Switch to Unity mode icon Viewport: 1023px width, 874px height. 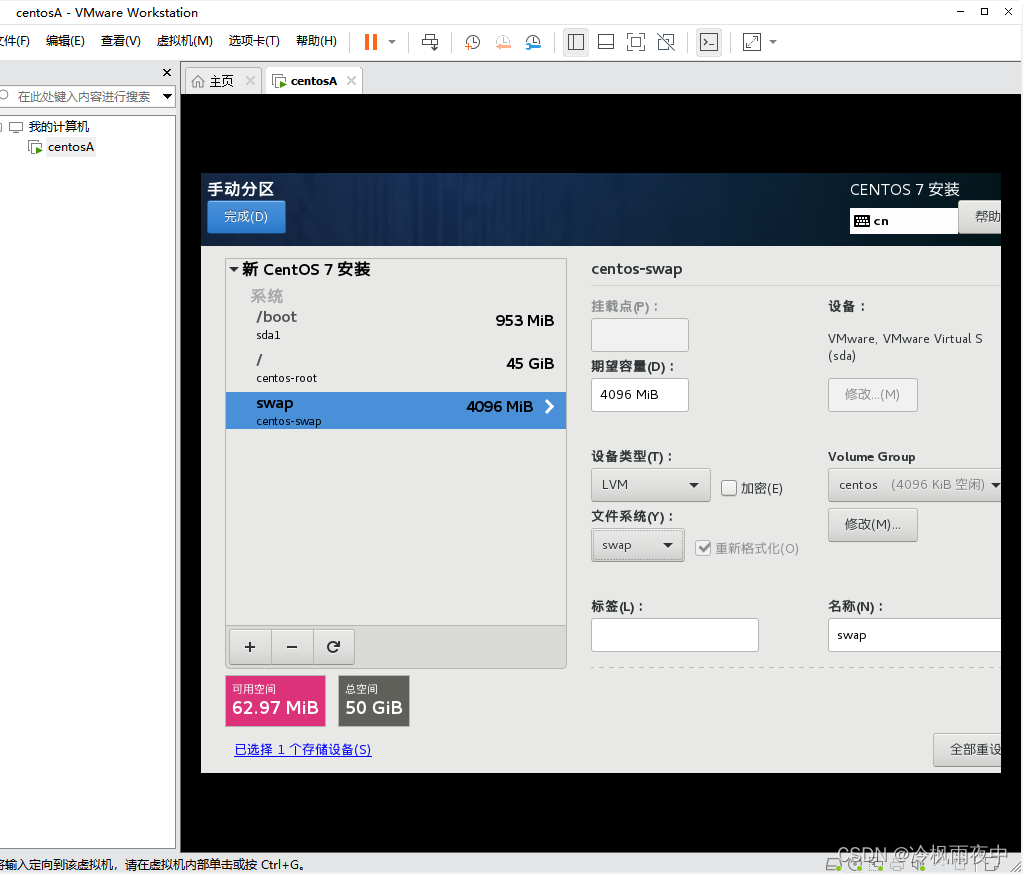pos(666,42)
